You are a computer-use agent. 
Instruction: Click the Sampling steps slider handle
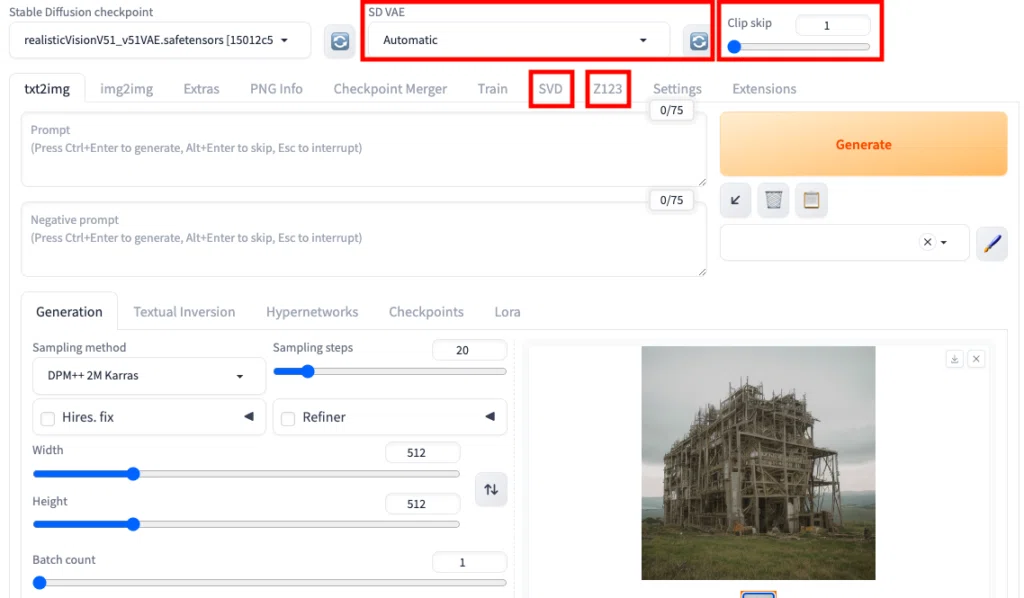tap(308, 371)
